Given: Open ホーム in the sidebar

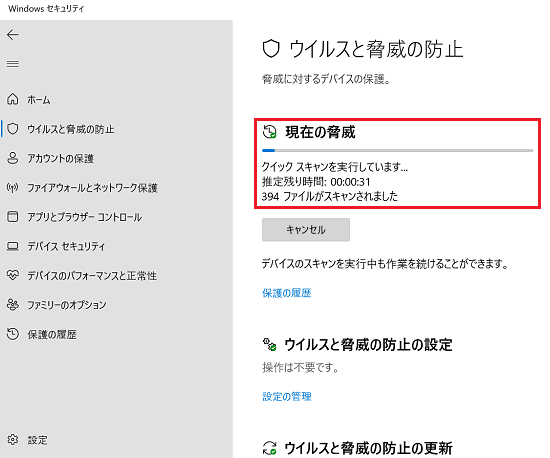Looking at the screenshot, I should (x=39, y=100).
